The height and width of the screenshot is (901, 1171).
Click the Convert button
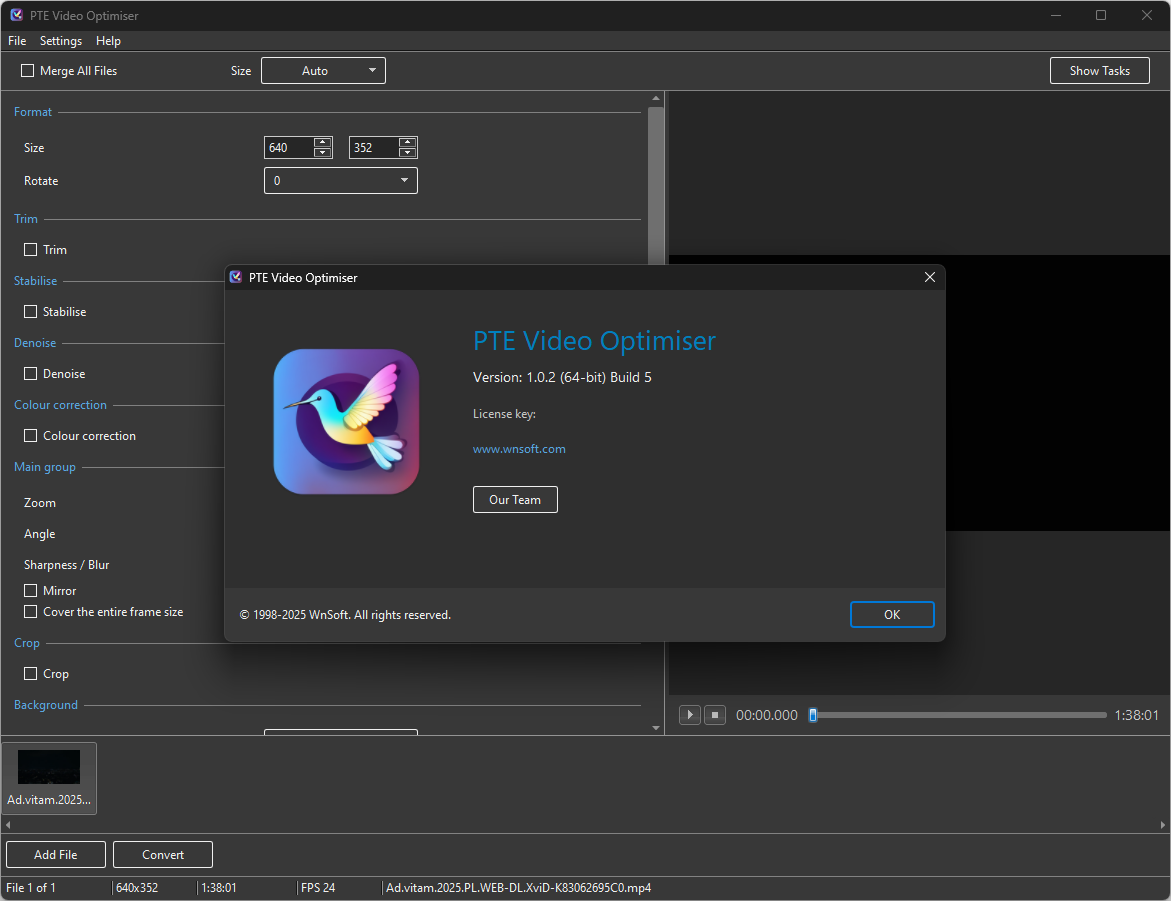point(163,855)
